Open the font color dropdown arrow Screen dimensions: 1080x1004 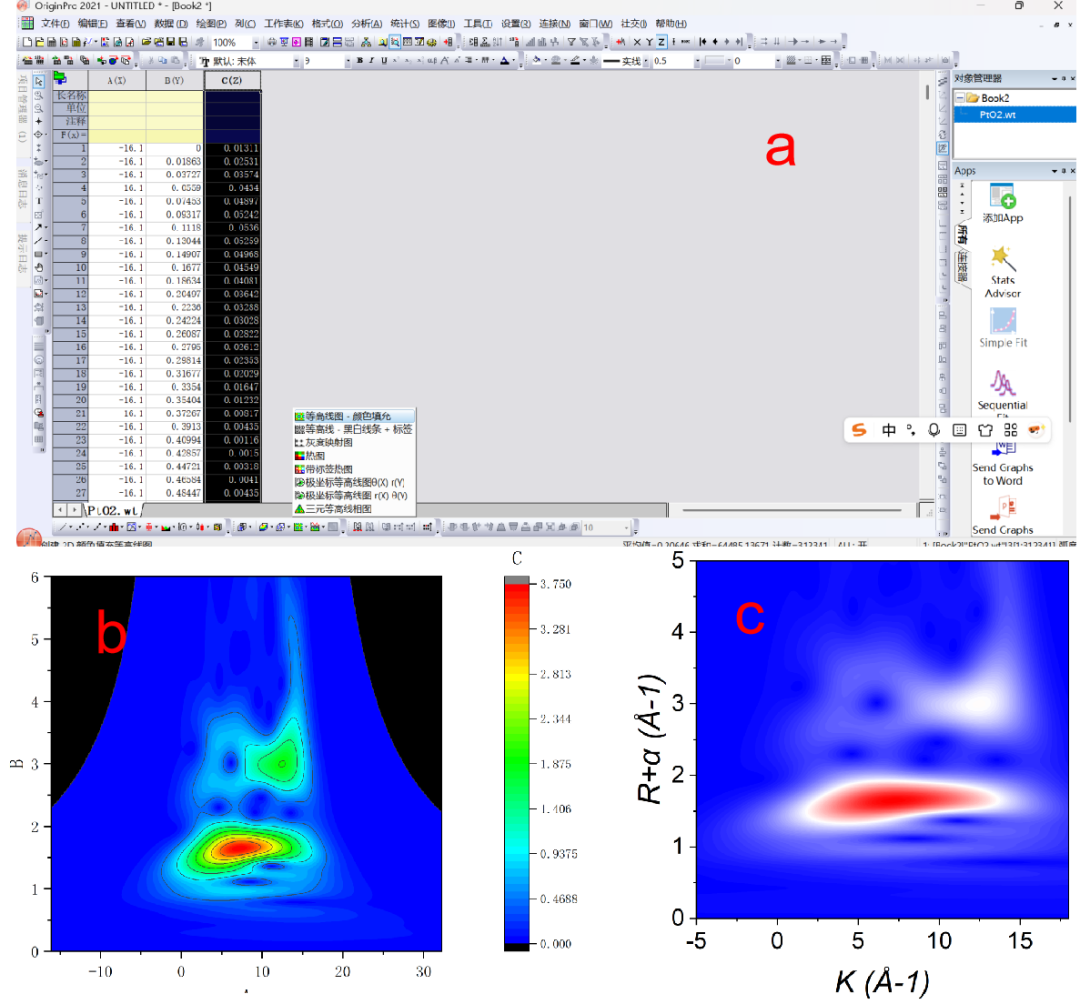(513, 61)
